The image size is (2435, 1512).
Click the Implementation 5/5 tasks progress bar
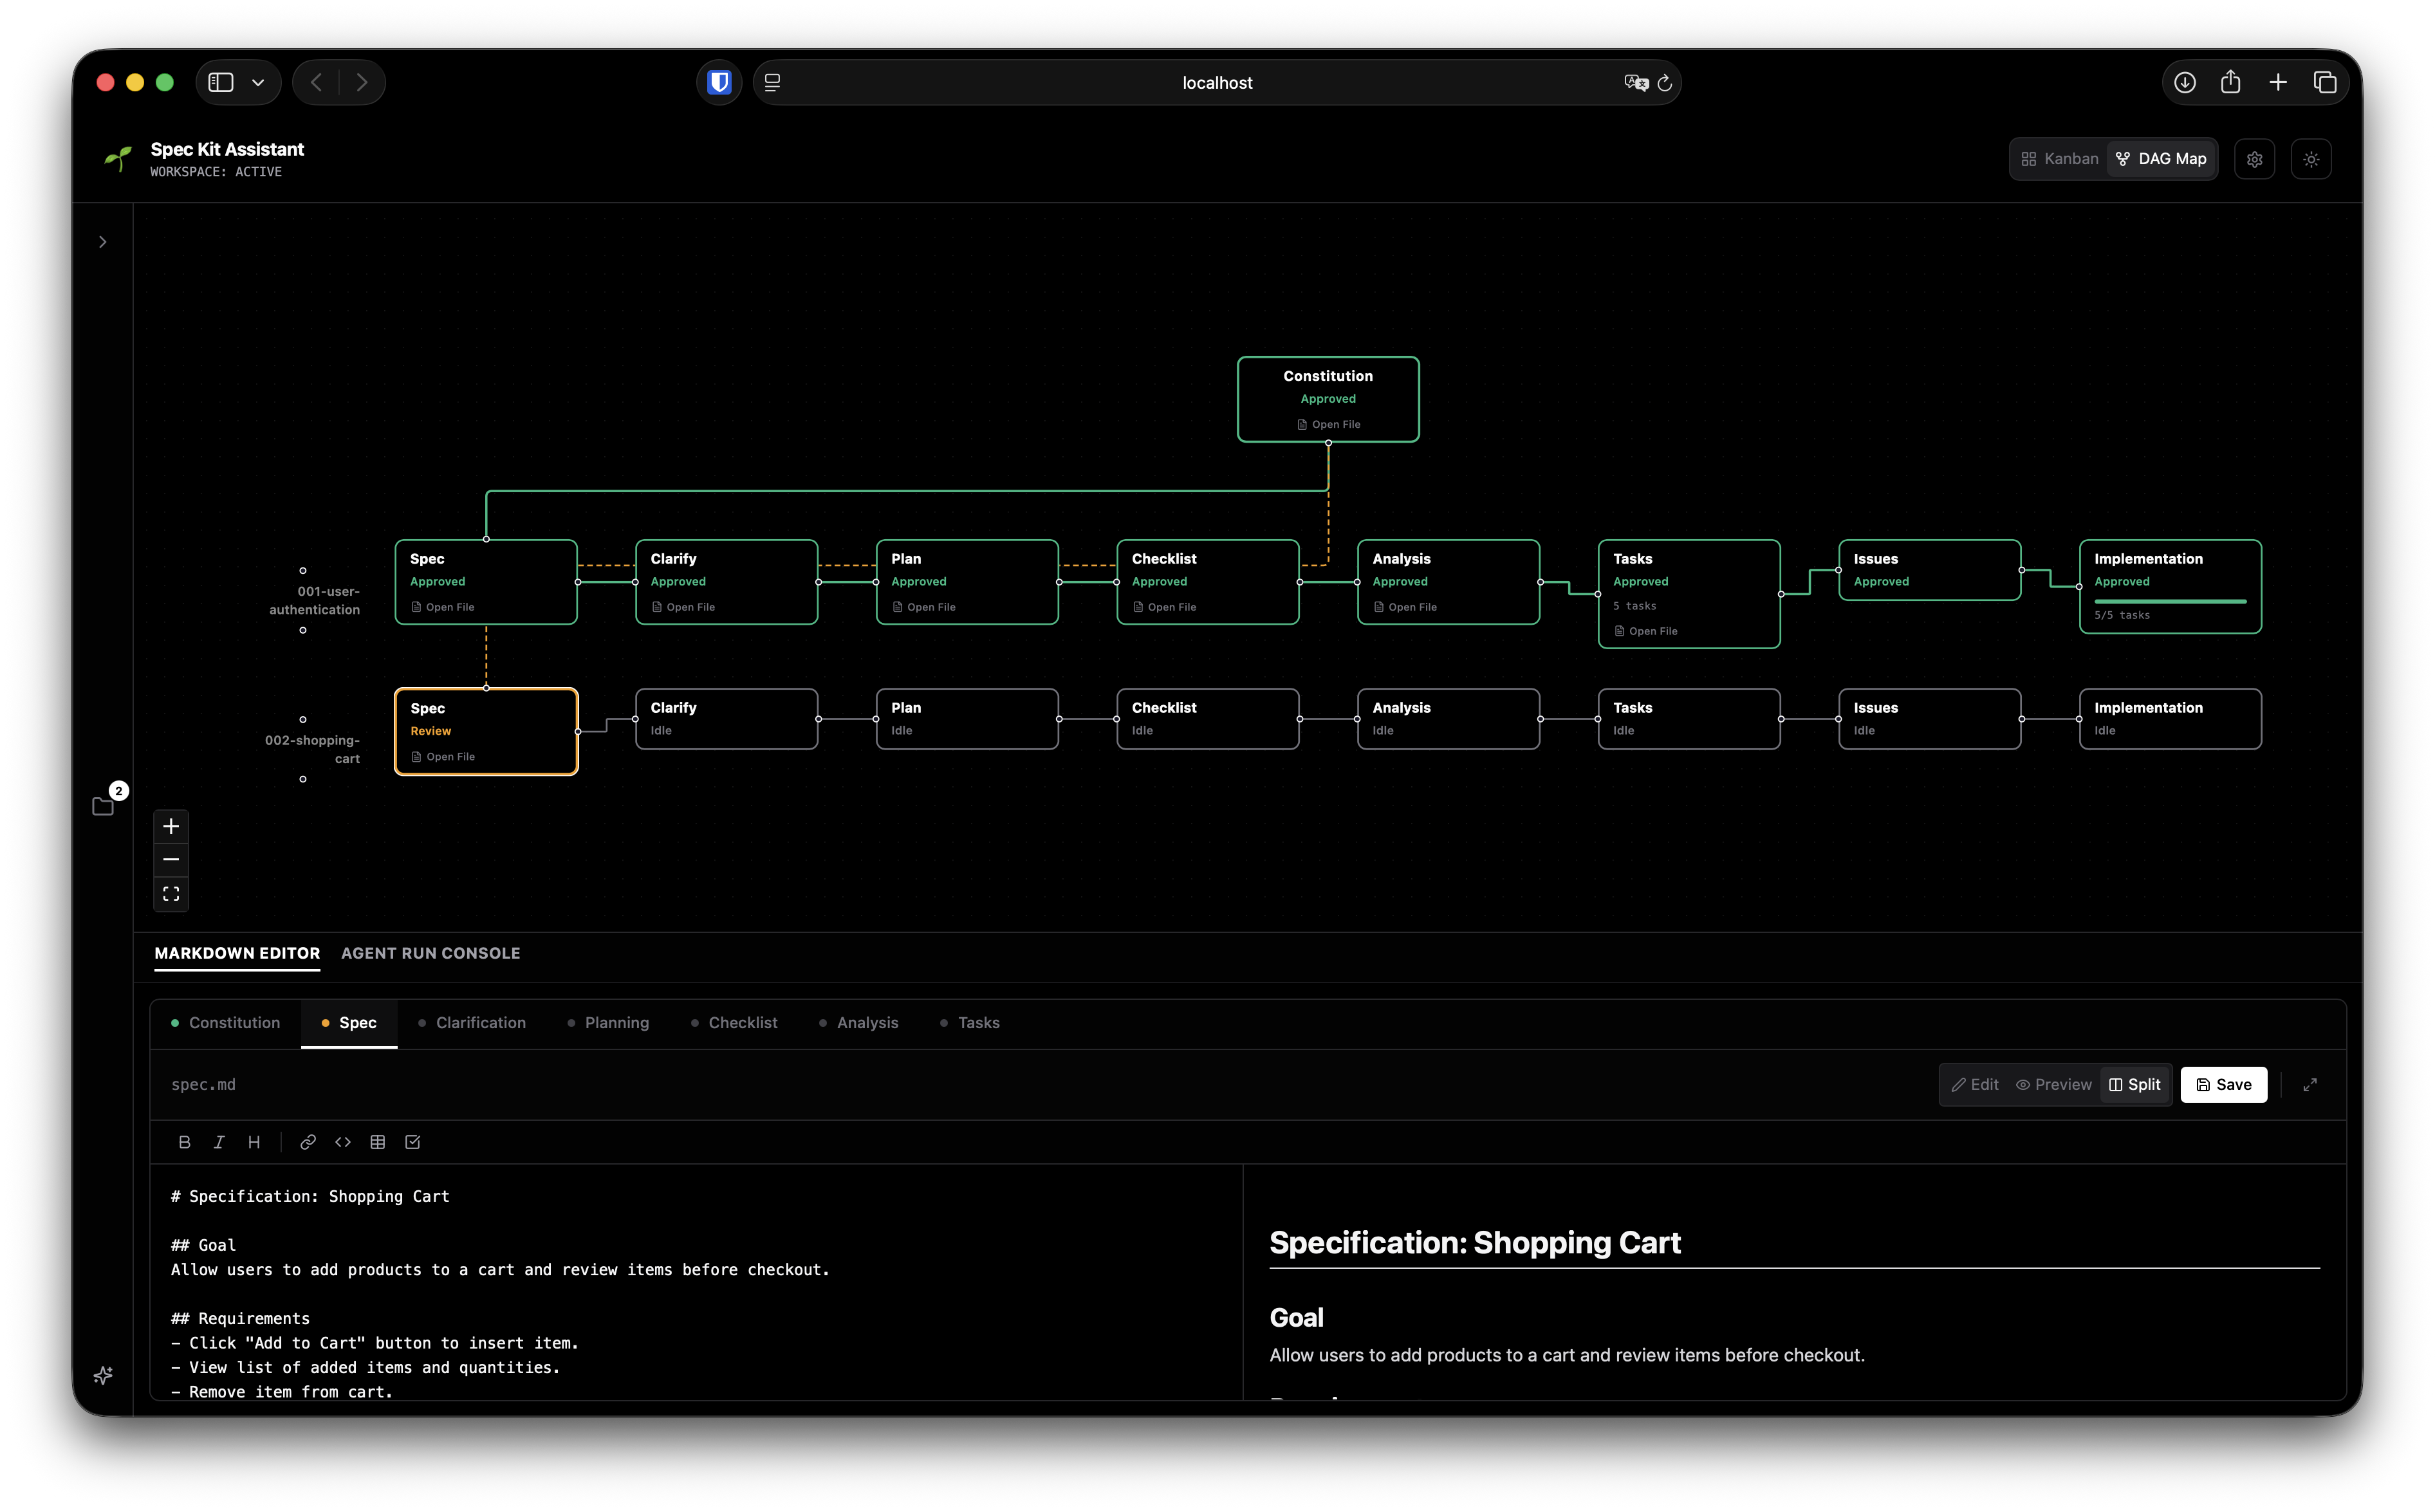click(2170, 601)
